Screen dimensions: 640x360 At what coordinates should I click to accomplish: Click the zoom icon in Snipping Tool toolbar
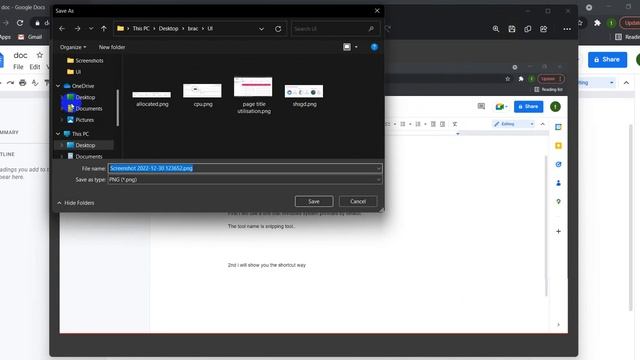(496, 29)
